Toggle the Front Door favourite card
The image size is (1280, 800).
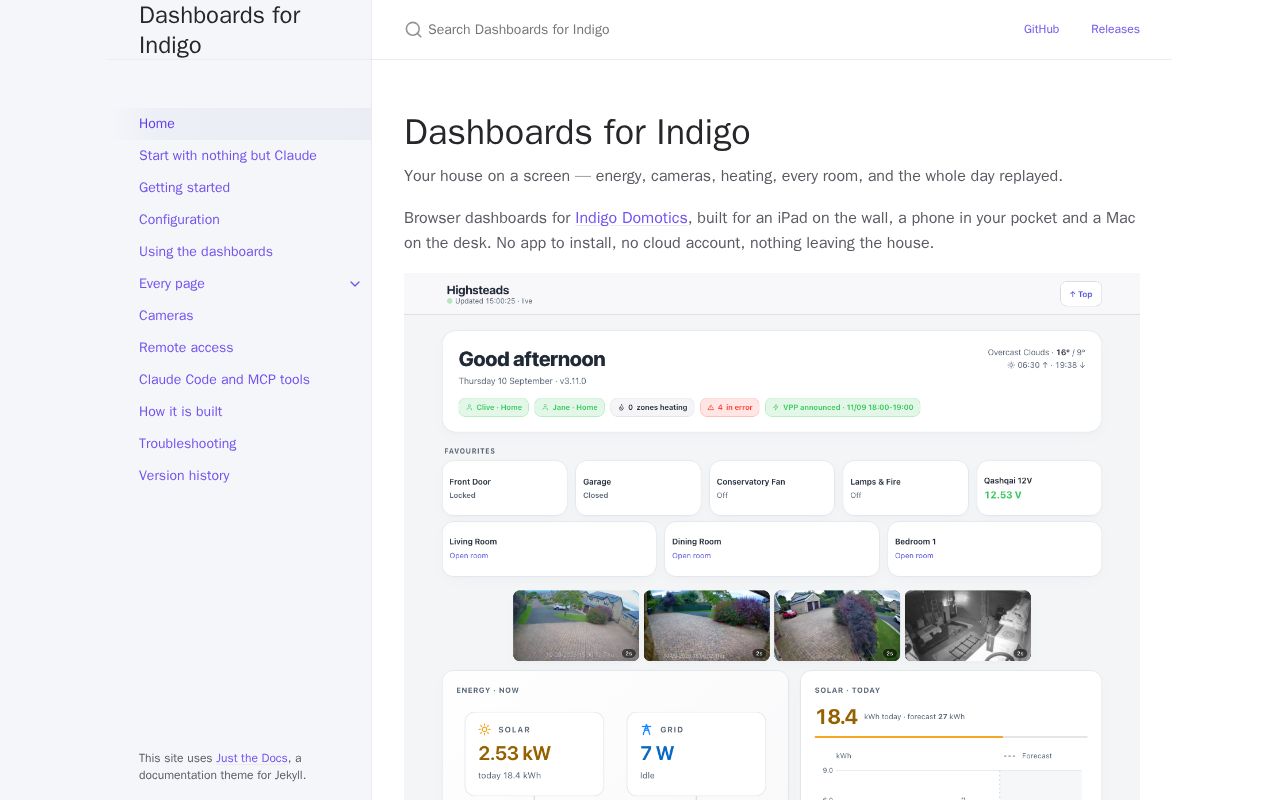coord(504,488)
